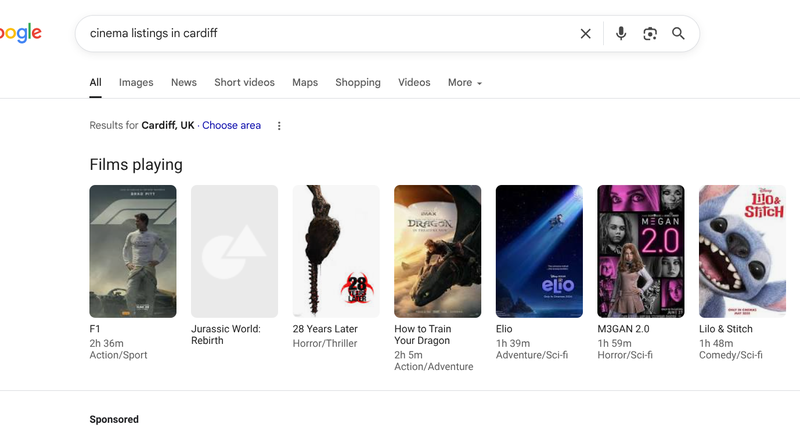Viewport: 800px width, 428px height.
Task: Click the Jurassic World: Rebirth title
Action: pos(226,335)
